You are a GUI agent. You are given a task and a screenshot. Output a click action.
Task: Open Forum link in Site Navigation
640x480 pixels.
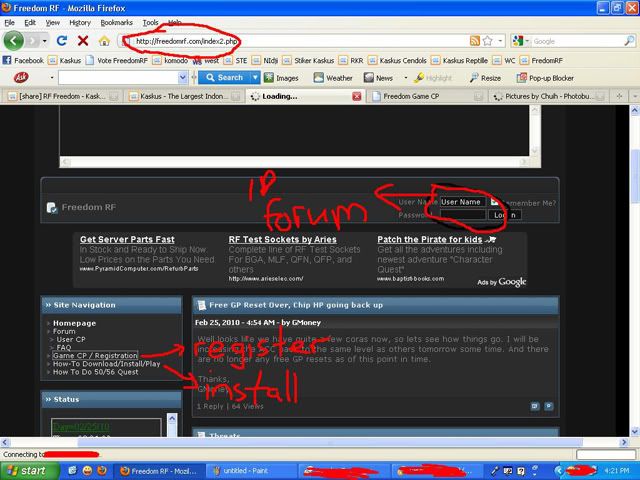coord(64,331)
